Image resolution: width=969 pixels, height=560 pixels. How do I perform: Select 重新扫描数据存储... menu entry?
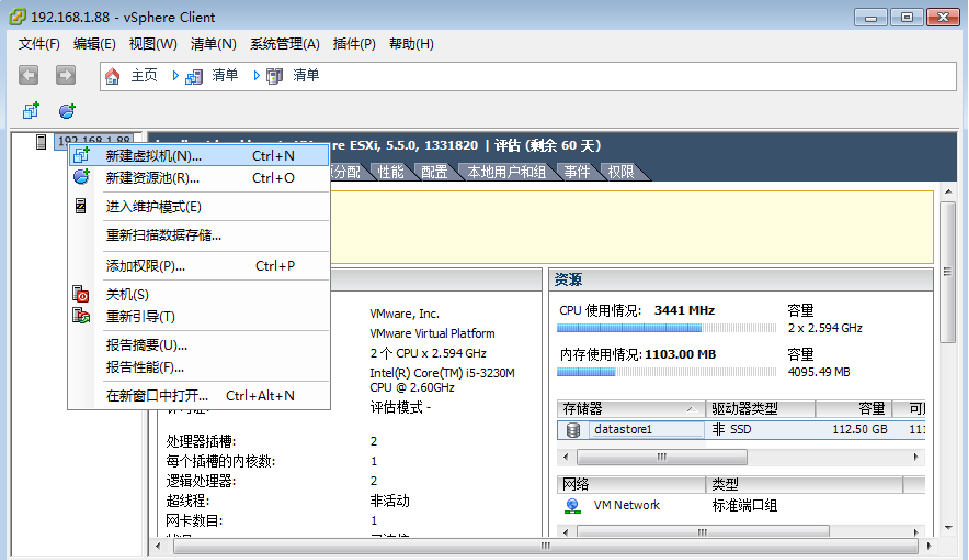pyautogui.click(x=199, y=235)
